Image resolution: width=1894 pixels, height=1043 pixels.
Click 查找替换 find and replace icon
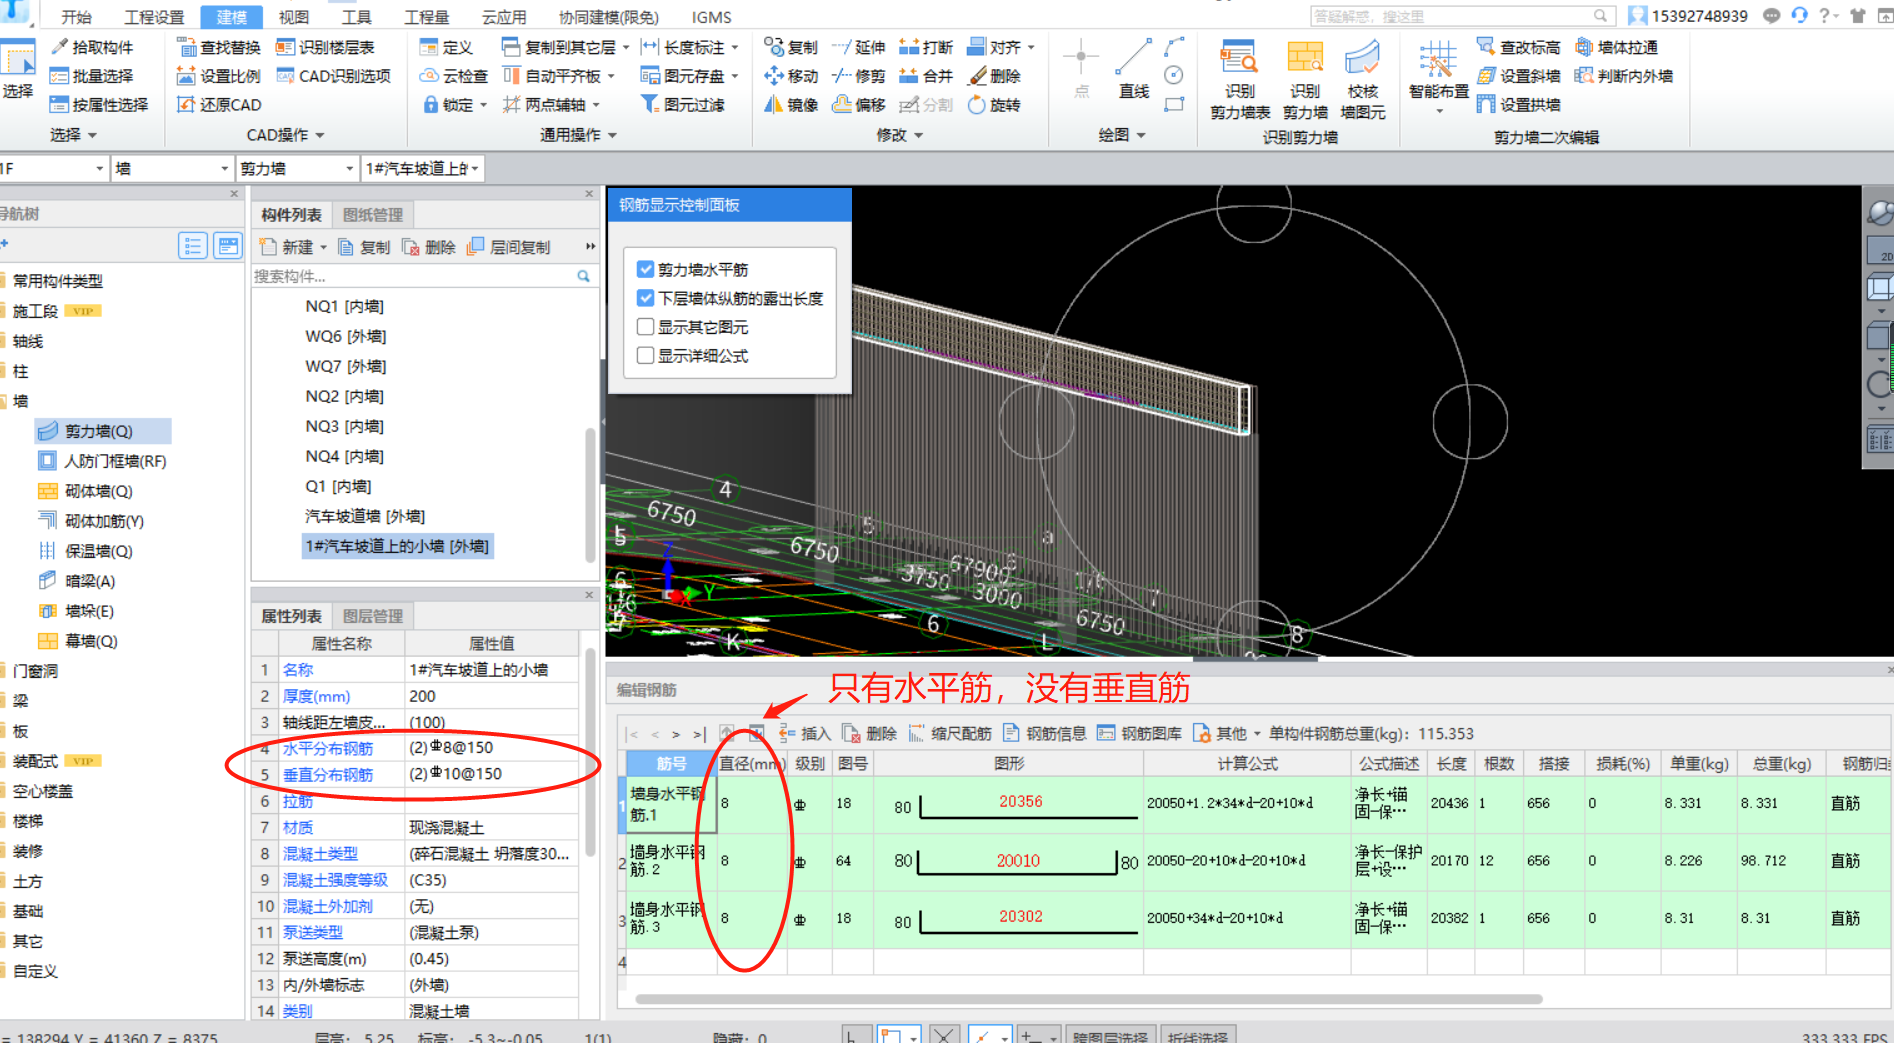pos(186,47)
